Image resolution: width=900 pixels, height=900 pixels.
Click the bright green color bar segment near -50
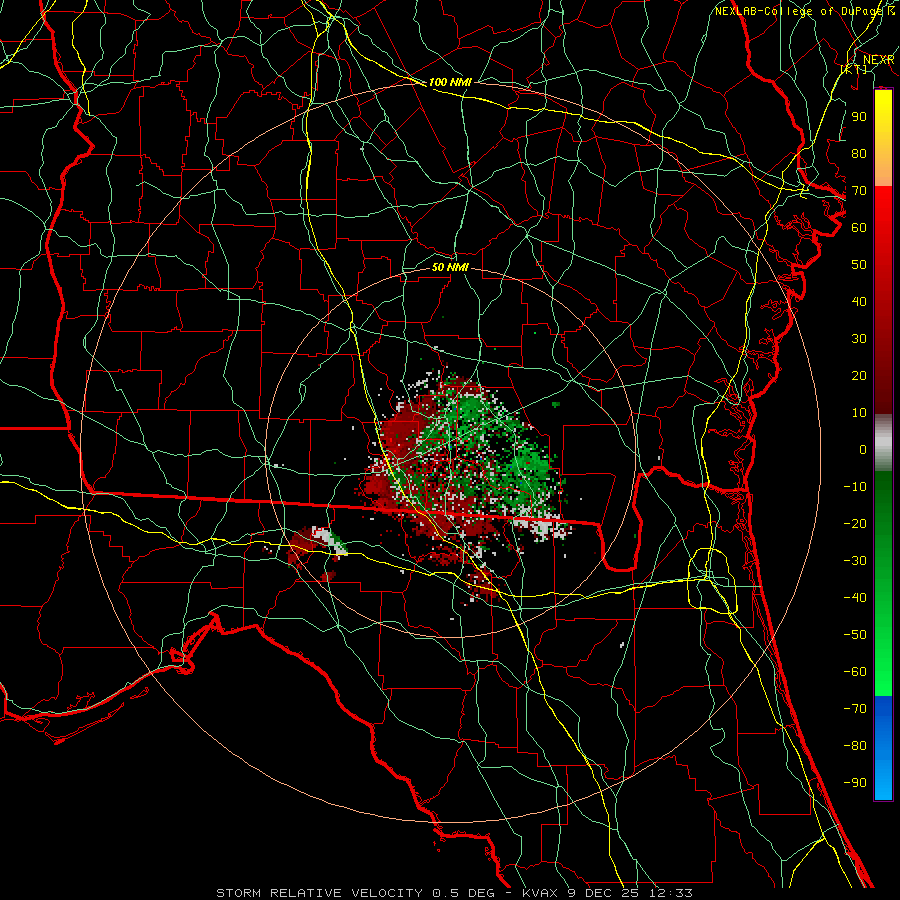pos(883,637)
